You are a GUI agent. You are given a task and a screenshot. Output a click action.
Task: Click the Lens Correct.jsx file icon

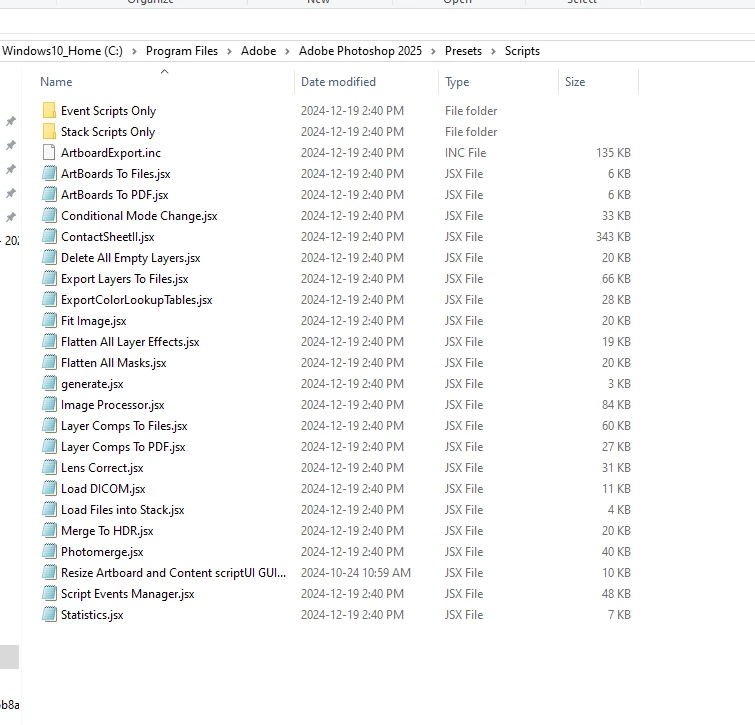pyautogui.click(x=49, y=467)
